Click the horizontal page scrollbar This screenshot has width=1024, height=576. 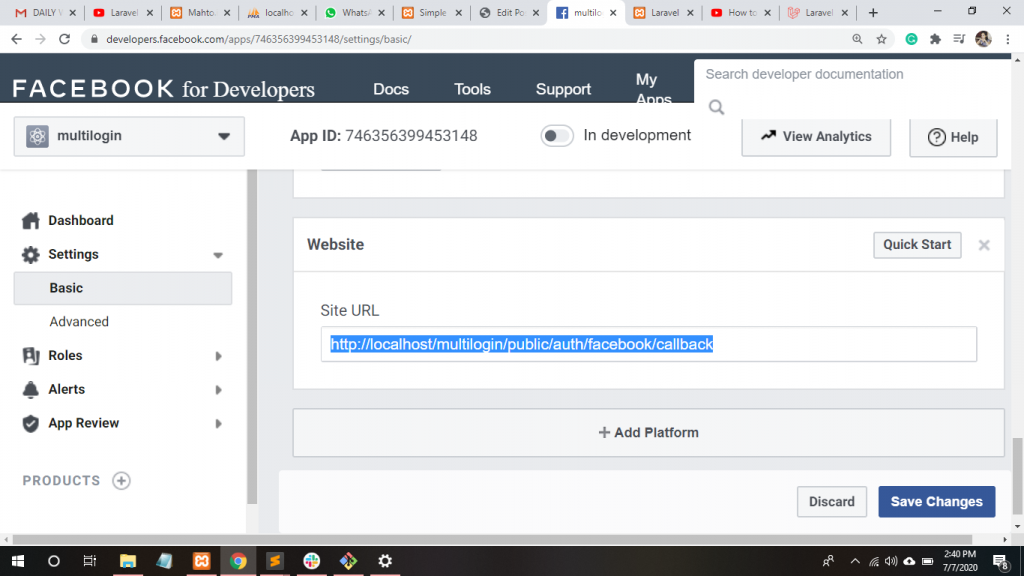point(492,539)
